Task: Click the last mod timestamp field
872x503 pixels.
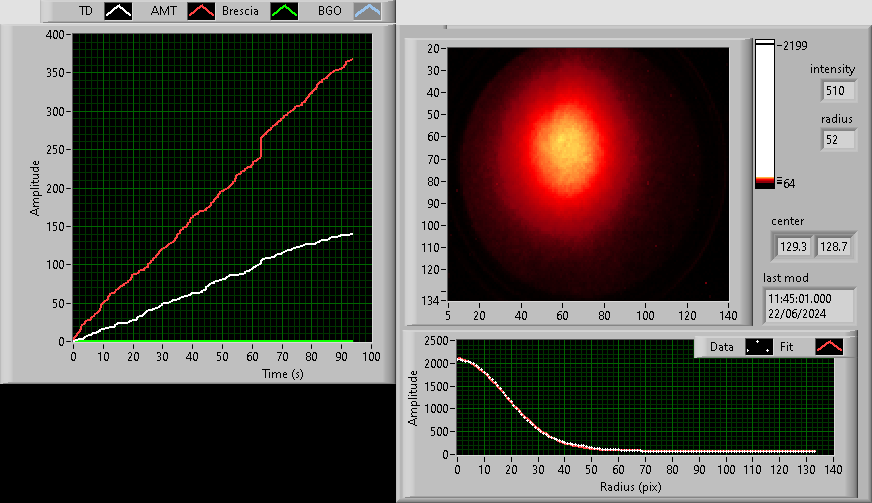Action: tap(810, 306)
